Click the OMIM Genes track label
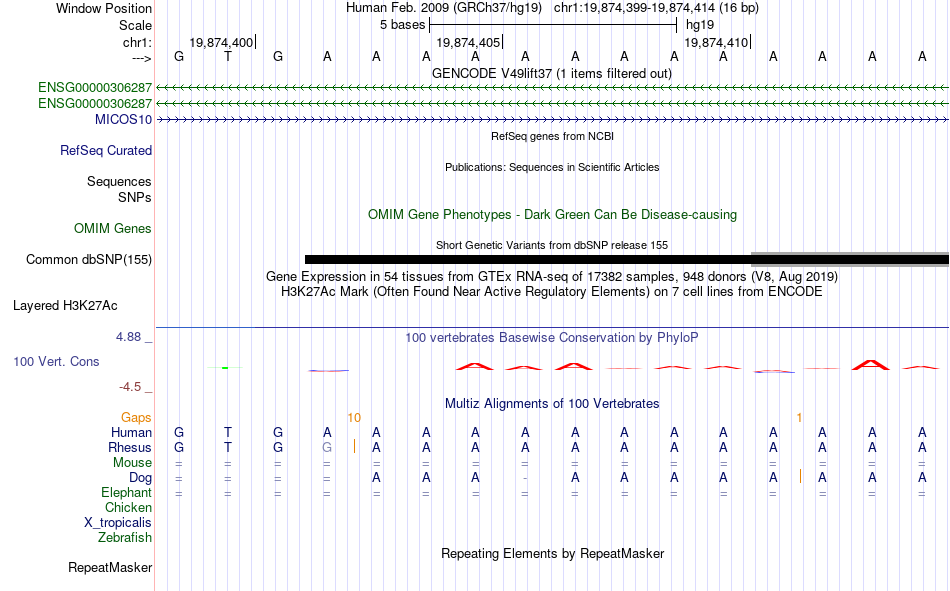The image size is (950, 591). [113, 229]
